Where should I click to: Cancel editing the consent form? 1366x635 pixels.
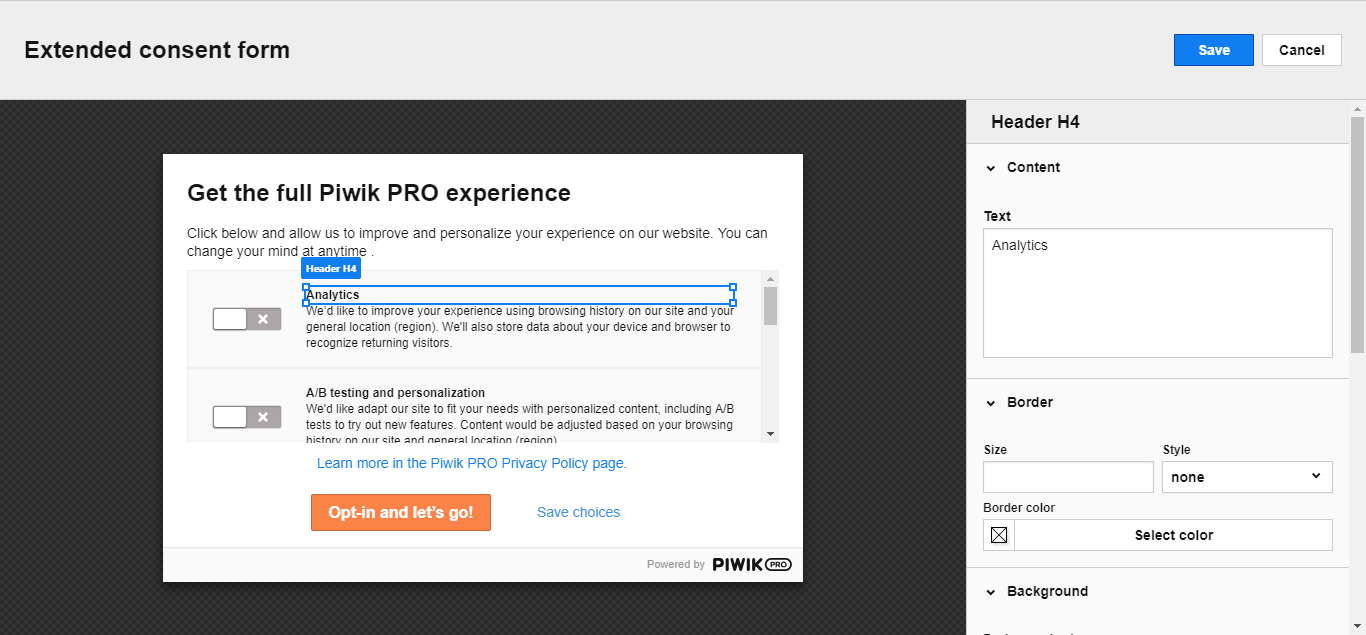[x=1301, y=50]
